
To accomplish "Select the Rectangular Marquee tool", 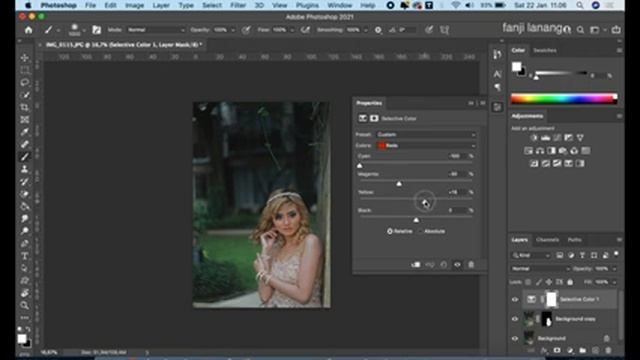I will pos(25,70).
